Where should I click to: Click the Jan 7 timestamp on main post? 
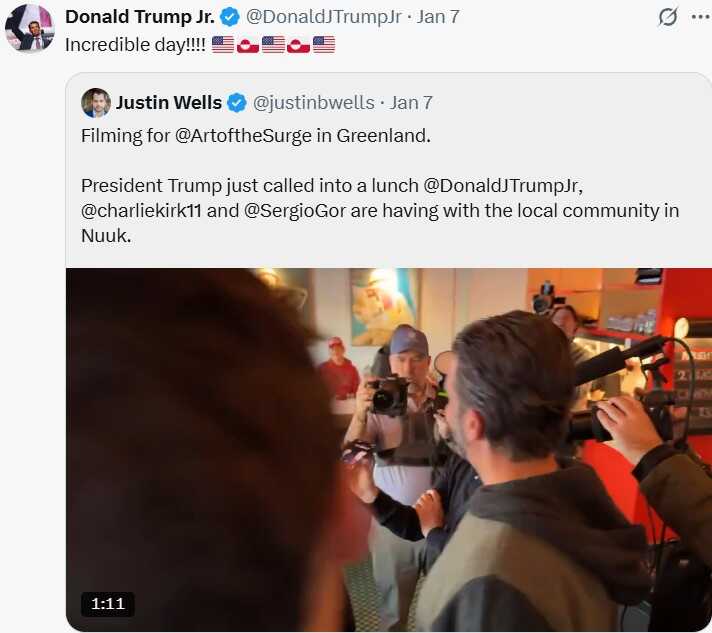[438, 17]
